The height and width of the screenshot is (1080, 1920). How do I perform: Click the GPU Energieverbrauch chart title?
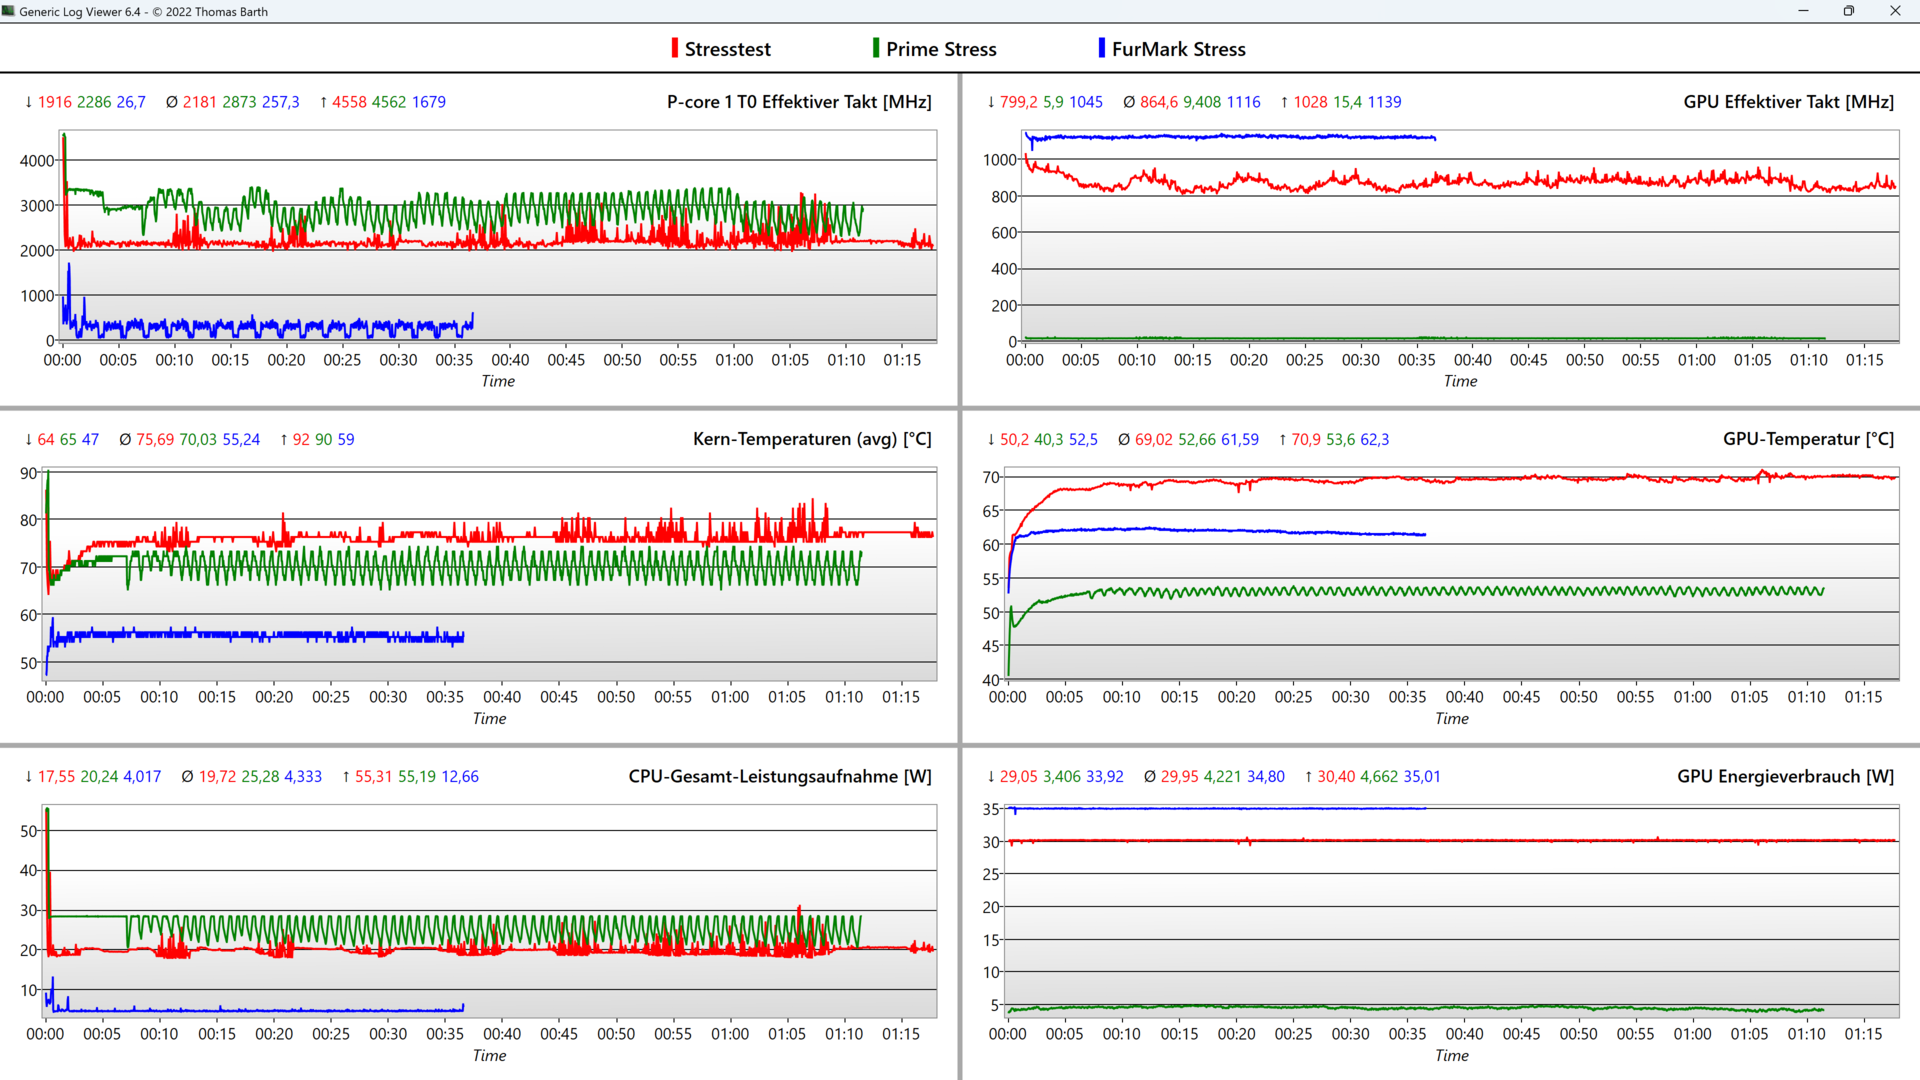coord(1785,776)
